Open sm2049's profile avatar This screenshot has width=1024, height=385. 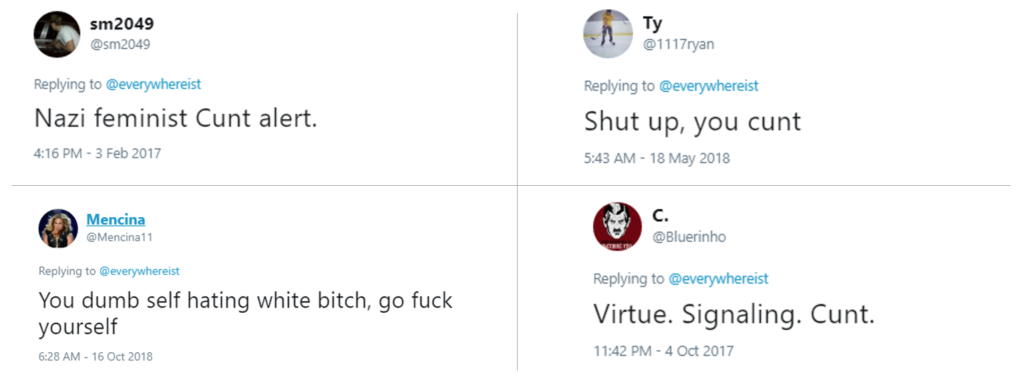coord(57,35)
